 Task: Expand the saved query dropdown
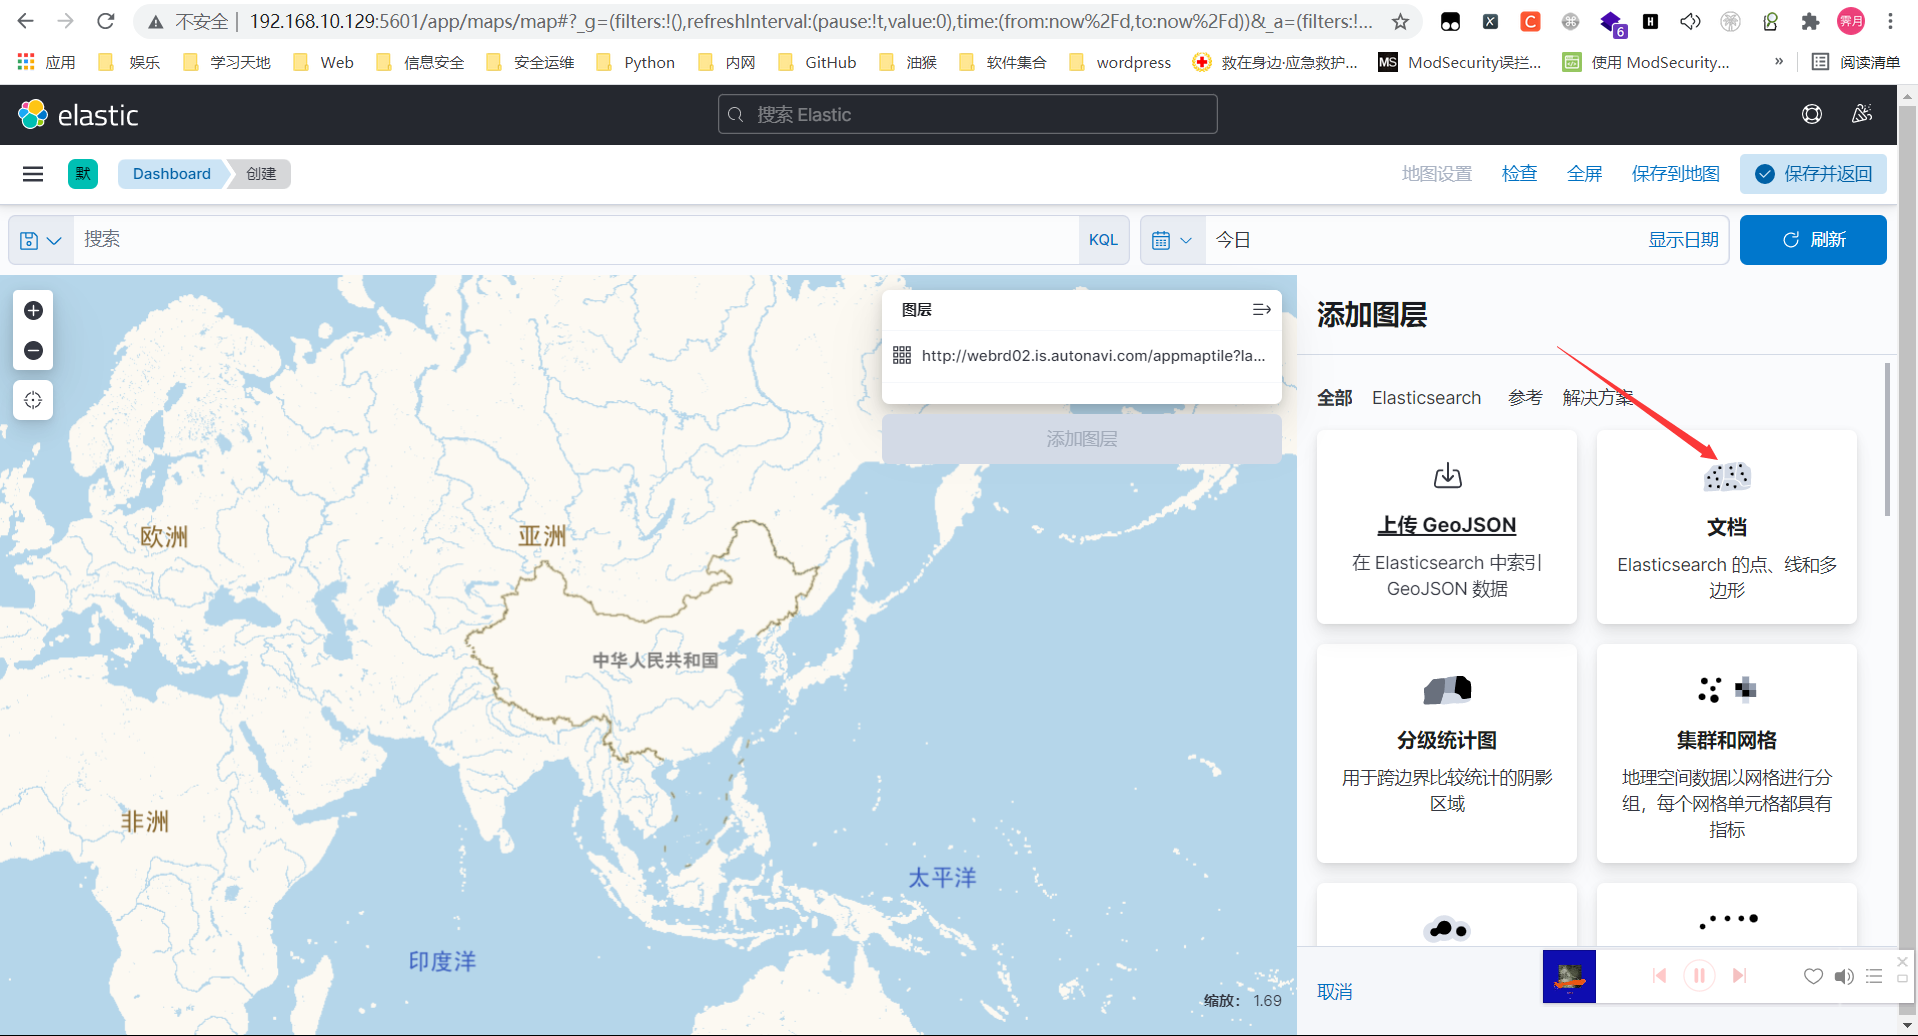point(41,240)
